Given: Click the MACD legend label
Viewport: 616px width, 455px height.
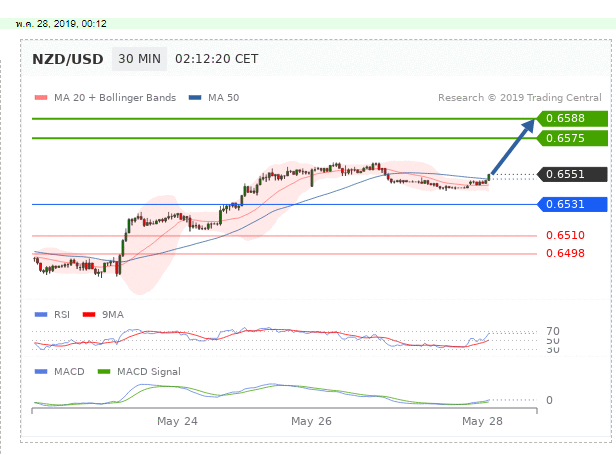Looking at the screenshot, I should pos(69,372).
